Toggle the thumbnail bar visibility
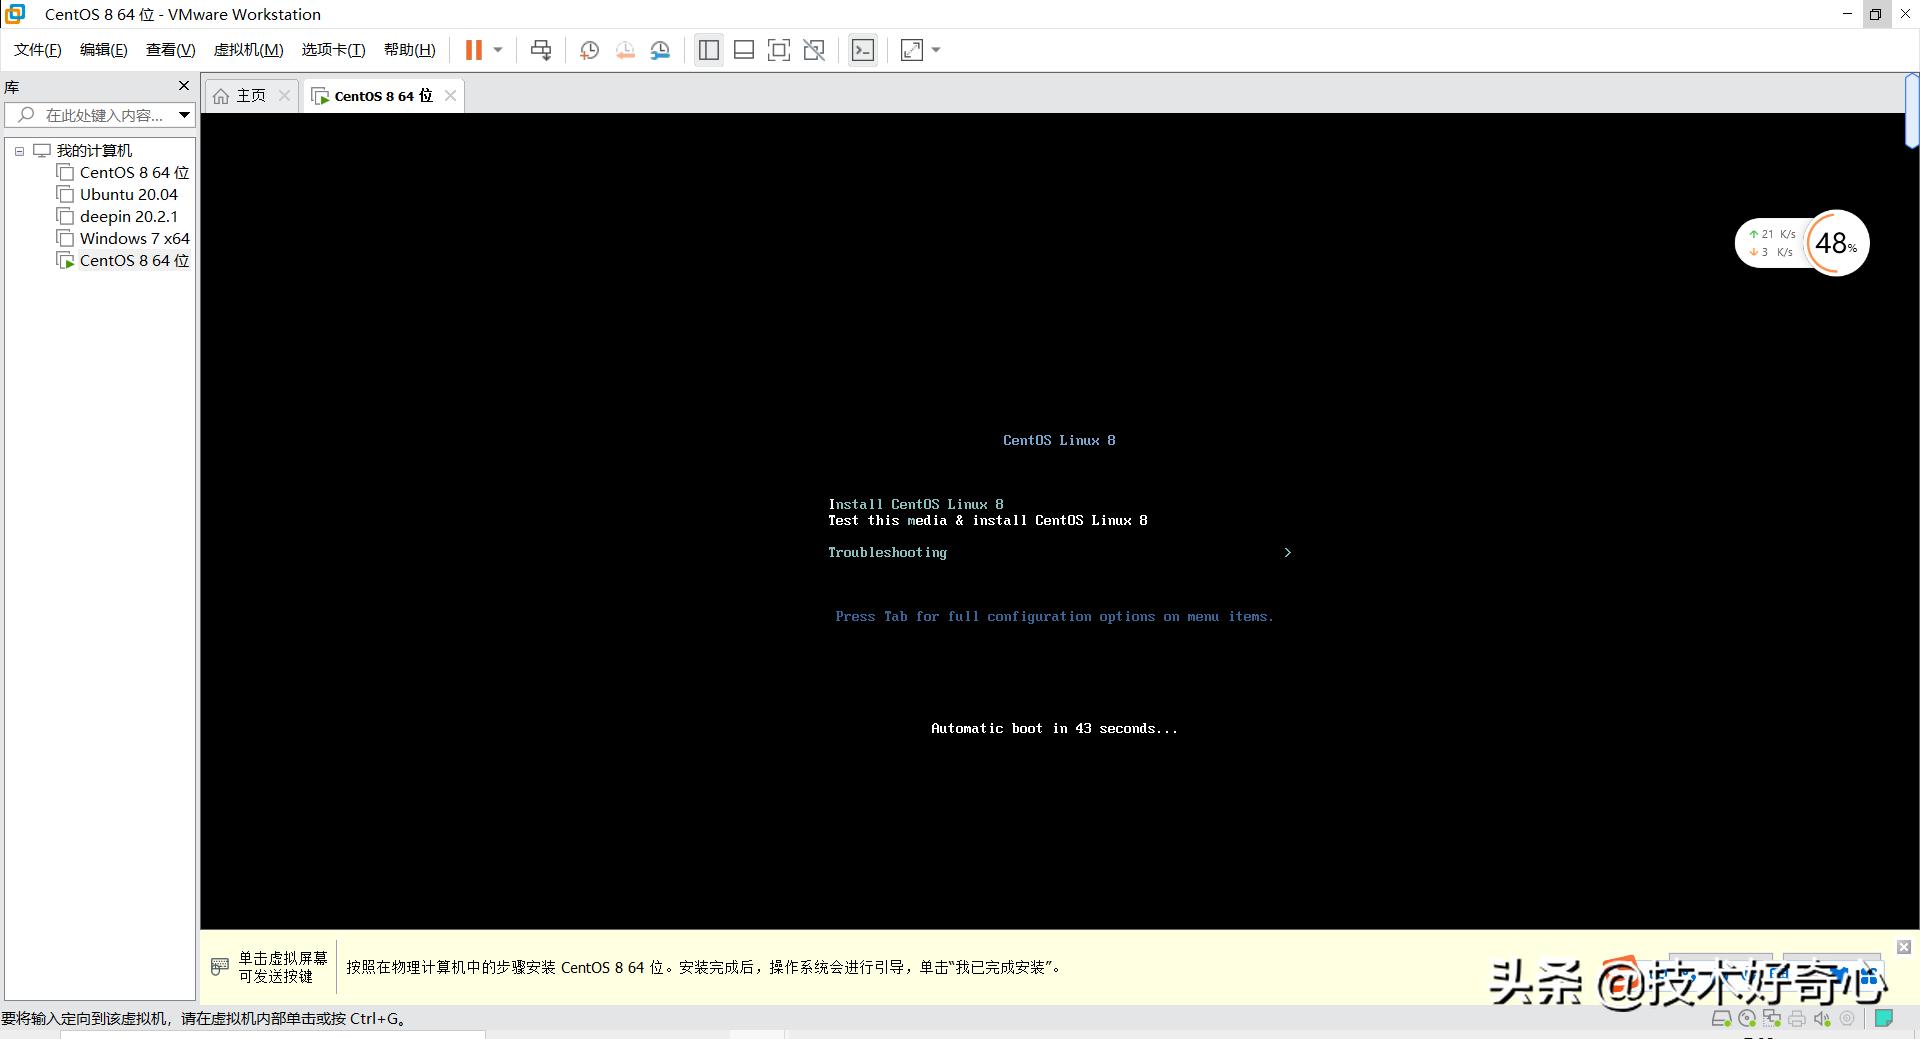1920x1039 pixels. tap(744, 50)
